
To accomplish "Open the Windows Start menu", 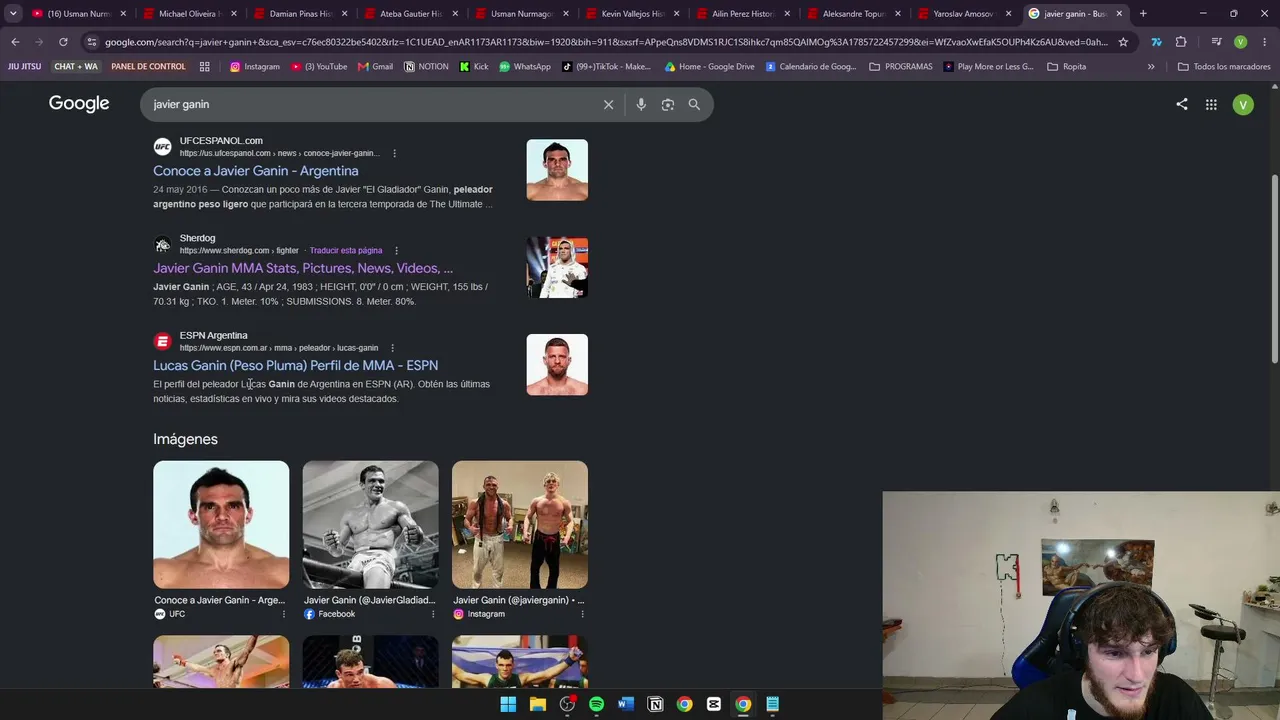I will pyautogui.click(x=508, y=704).
